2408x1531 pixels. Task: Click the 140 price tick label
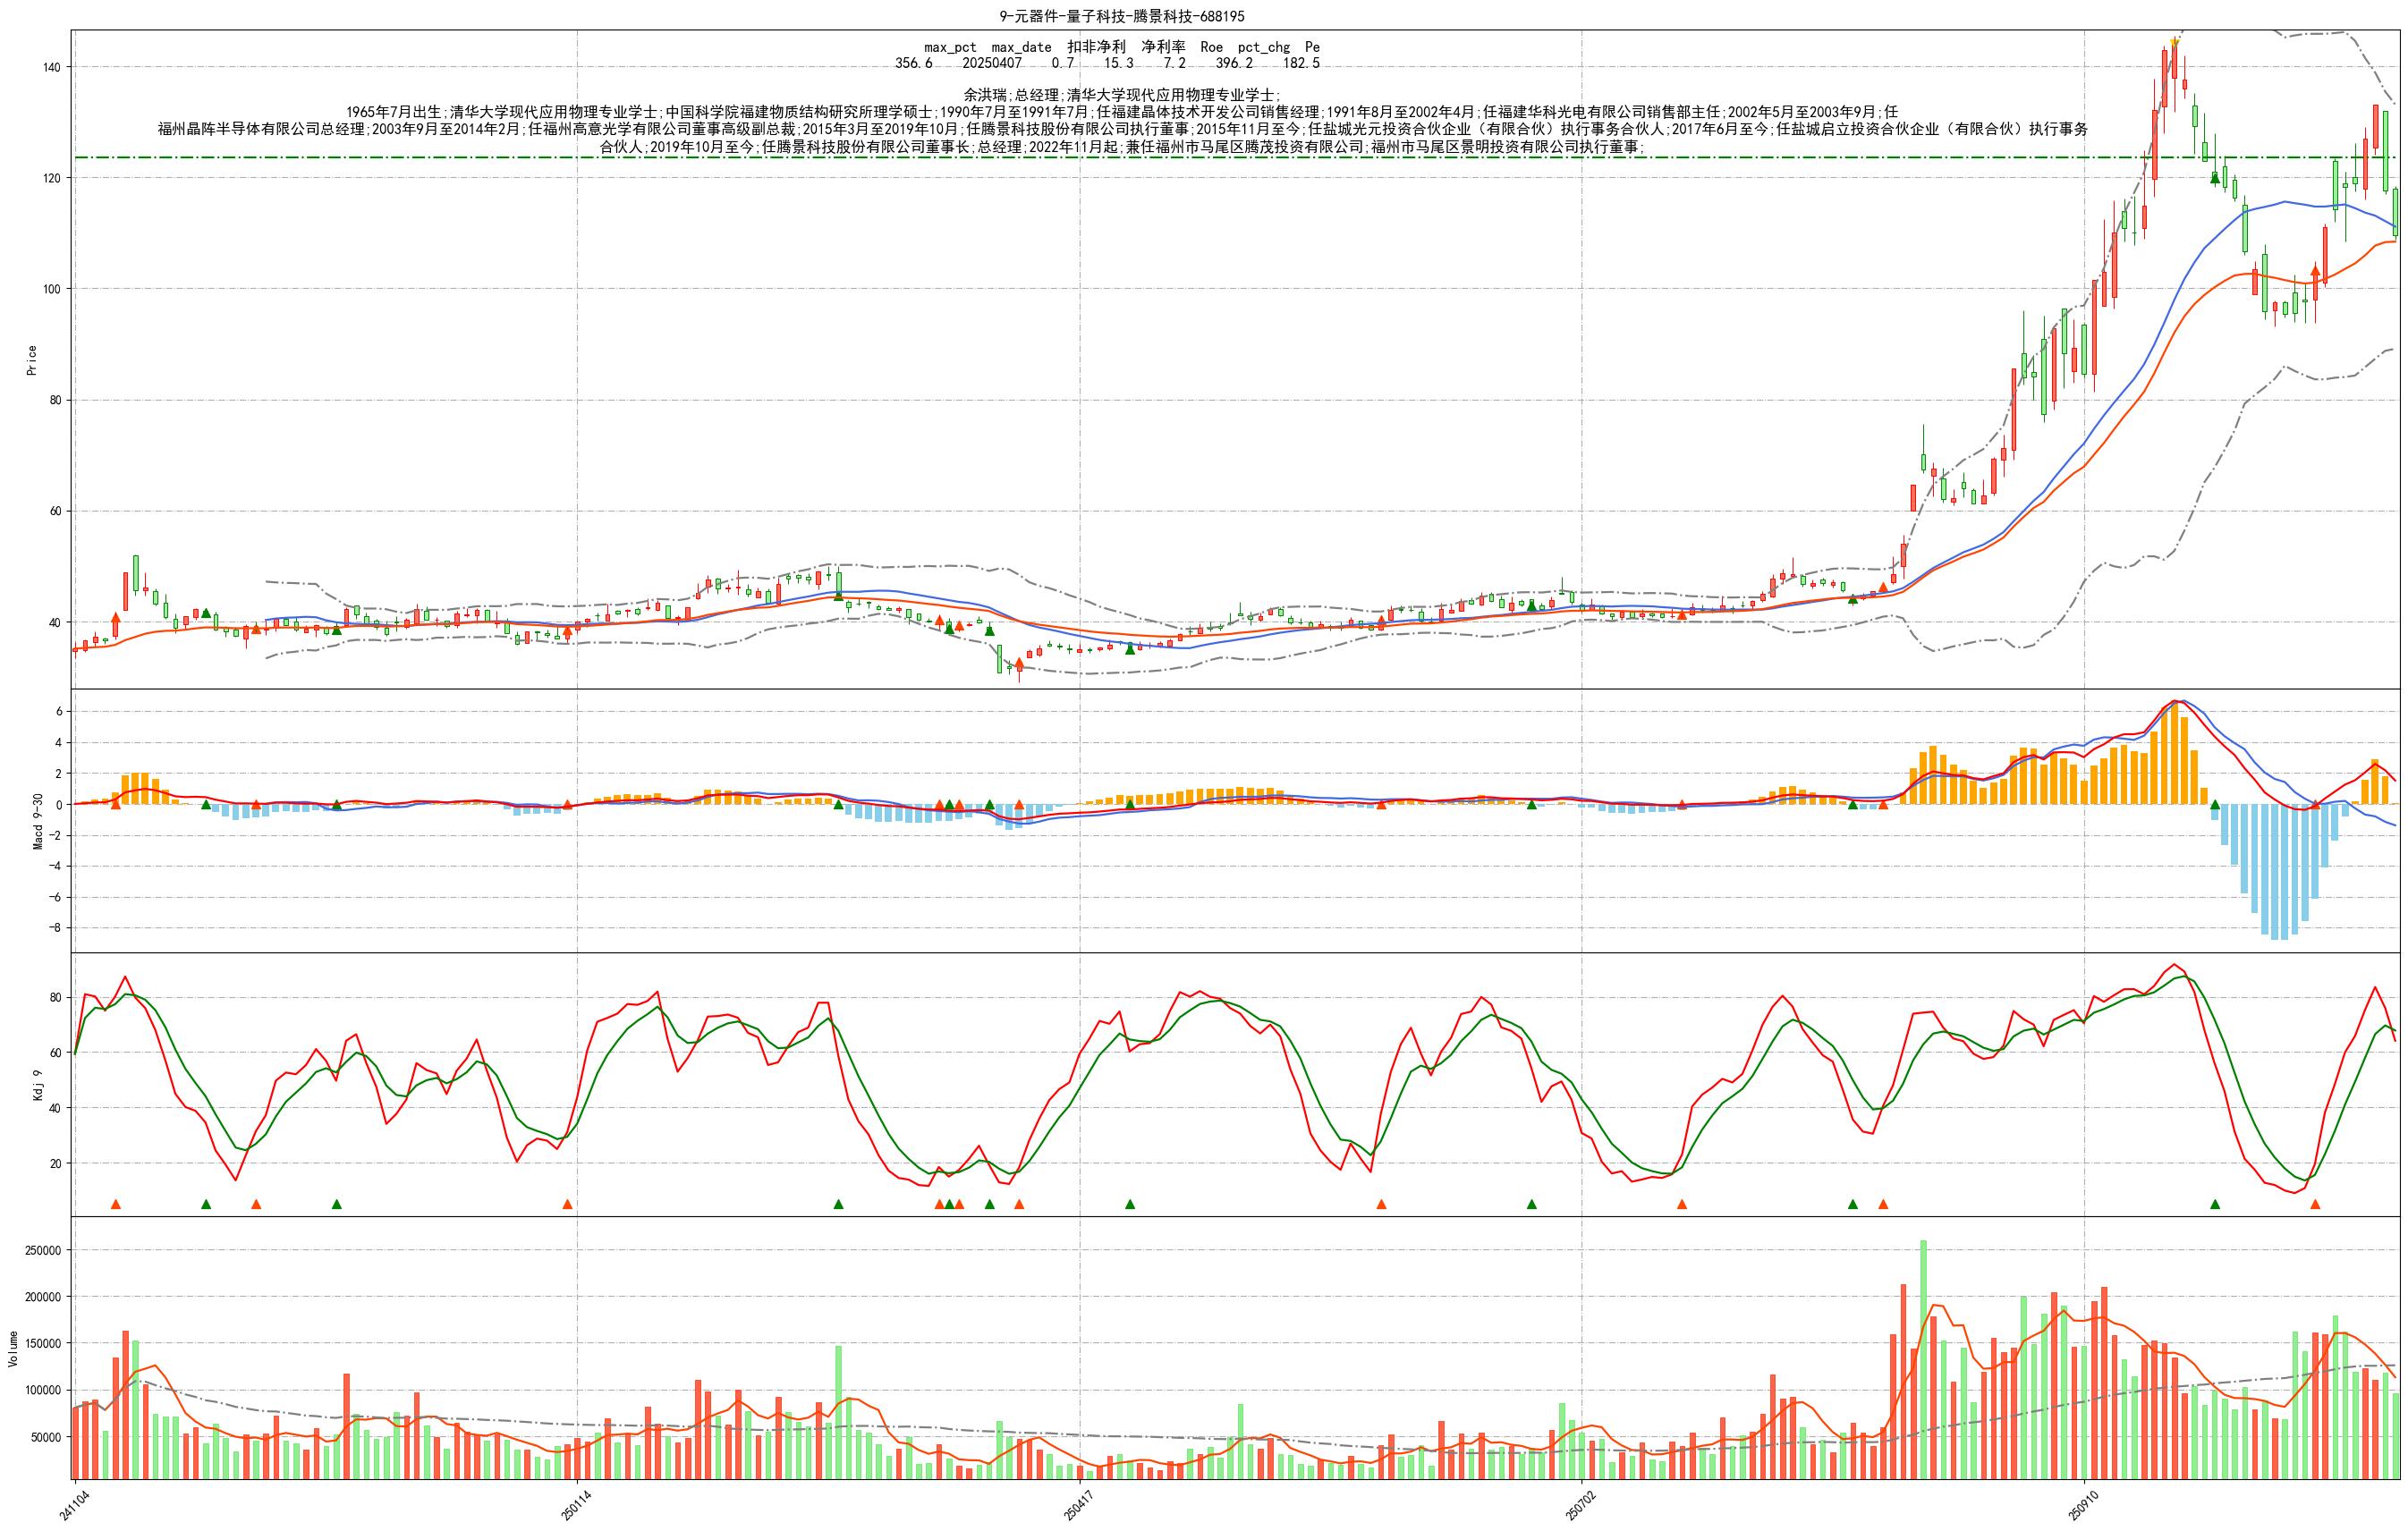pos(50,67)
